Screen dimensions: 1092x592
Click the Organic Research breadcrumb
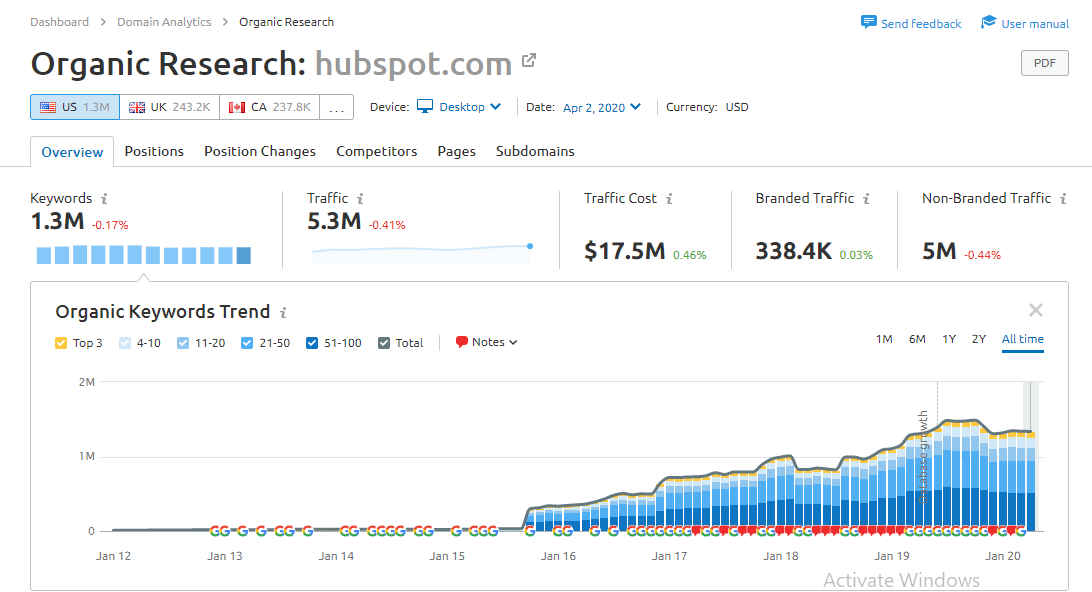tap(286, 22)
